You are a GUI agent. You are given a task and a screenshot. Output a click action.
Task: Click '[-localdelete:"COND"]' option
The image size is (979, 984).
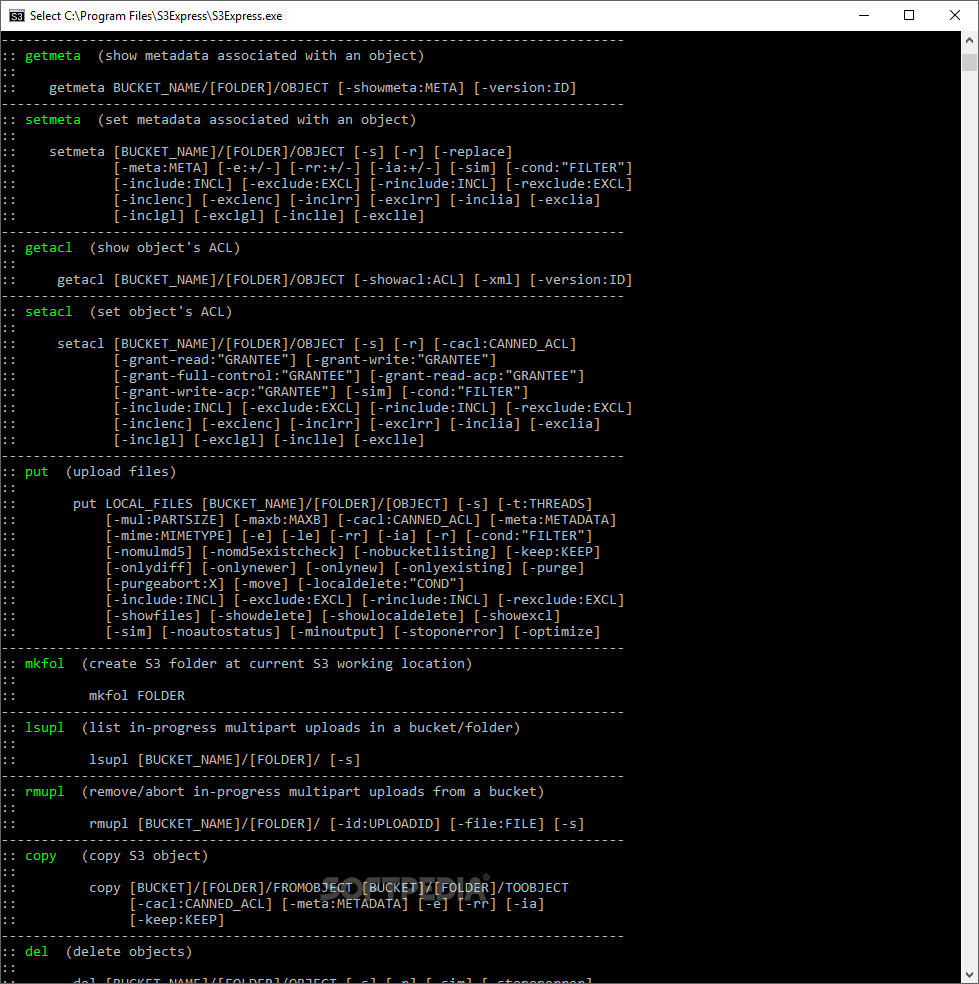tap(381, 584)
